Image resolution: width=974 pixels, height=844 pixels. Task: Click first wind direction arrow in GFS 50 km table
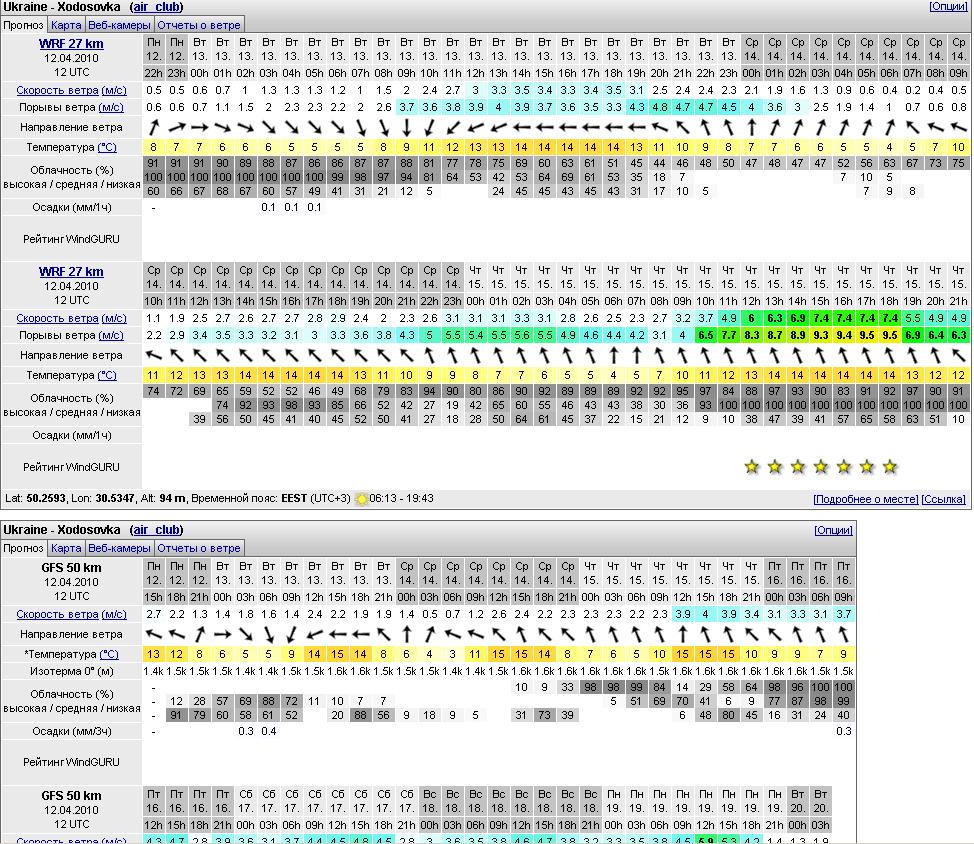154,635
